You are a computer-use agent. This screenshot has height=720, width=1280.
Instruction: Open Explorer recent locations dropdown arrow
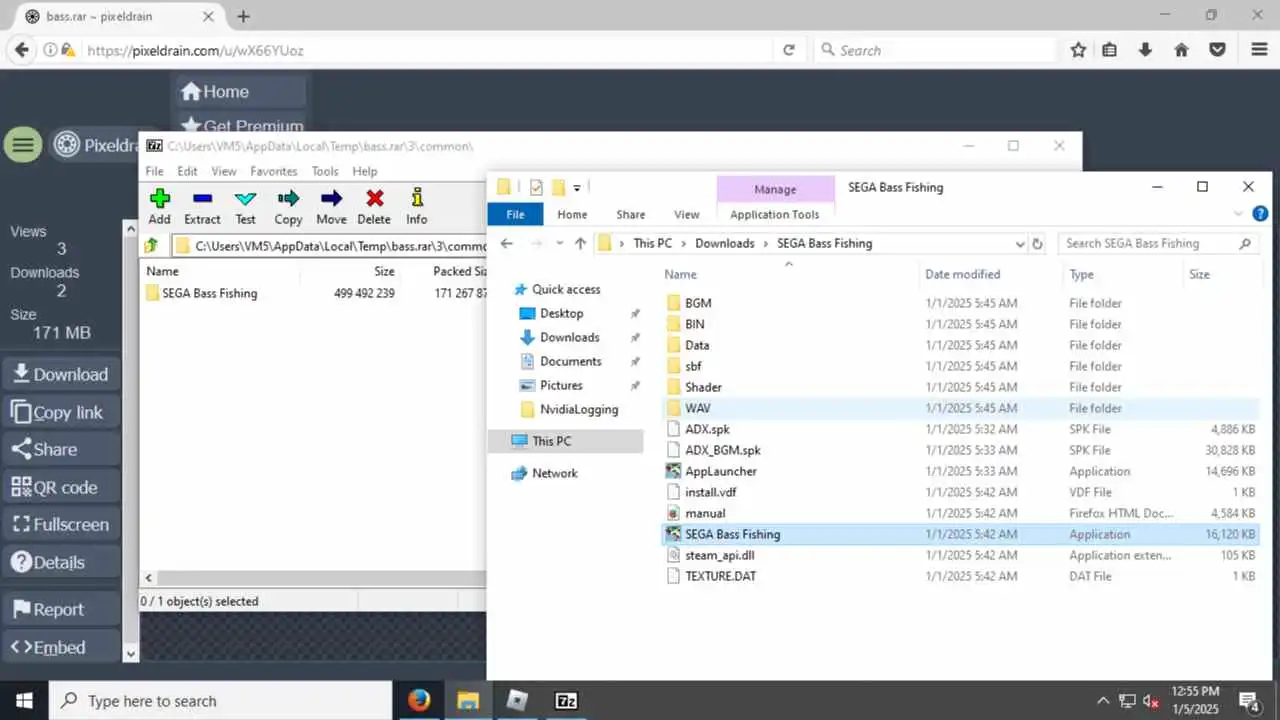[x=560, y=243]
